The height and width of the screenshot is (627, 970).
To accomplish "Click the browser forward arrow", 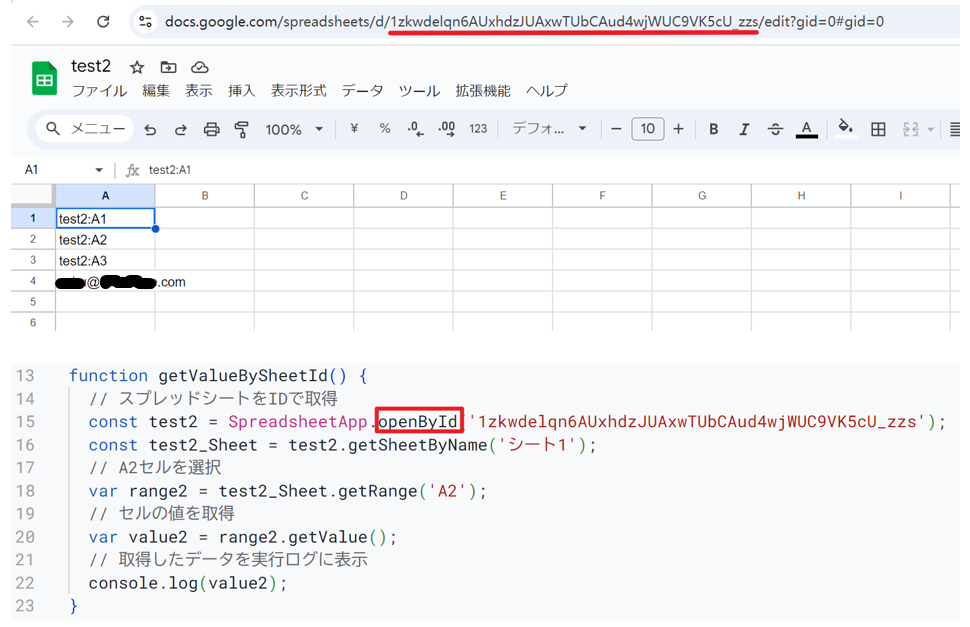I will click(68, 22).
